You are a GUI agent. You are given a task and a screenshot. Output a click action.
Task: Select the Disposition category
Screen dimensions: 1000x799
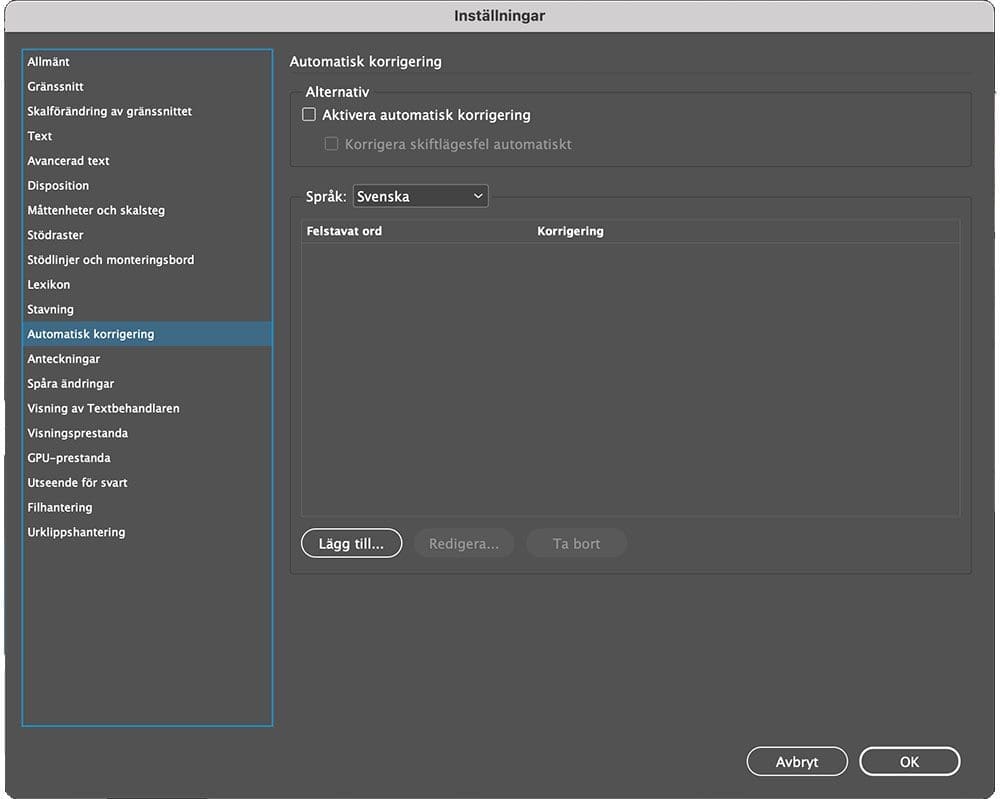[147, 186]
